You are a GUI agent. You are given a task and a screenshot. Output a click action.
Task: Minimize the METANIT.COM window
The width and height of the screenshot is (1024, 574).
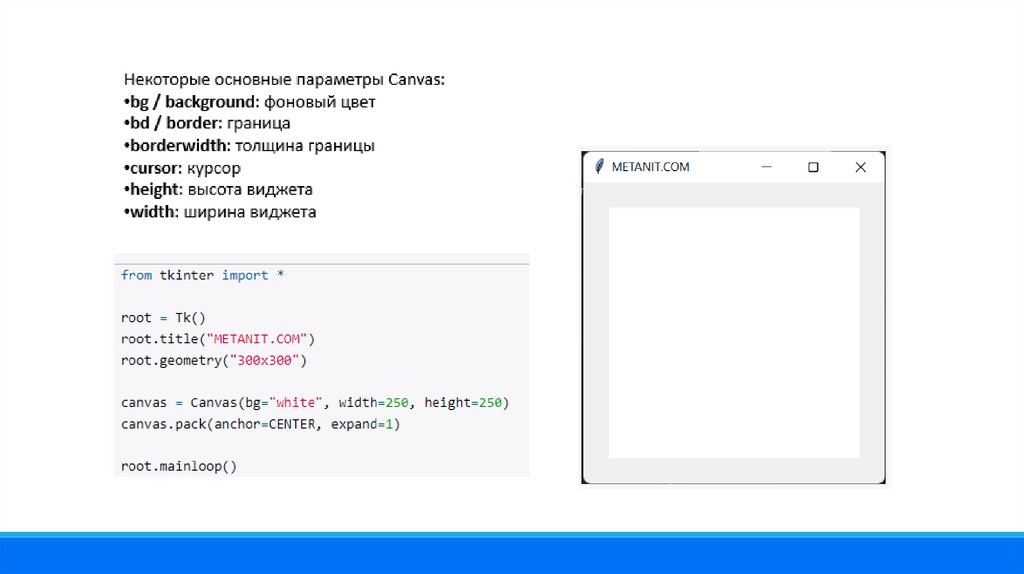click(x=767, y=167)
